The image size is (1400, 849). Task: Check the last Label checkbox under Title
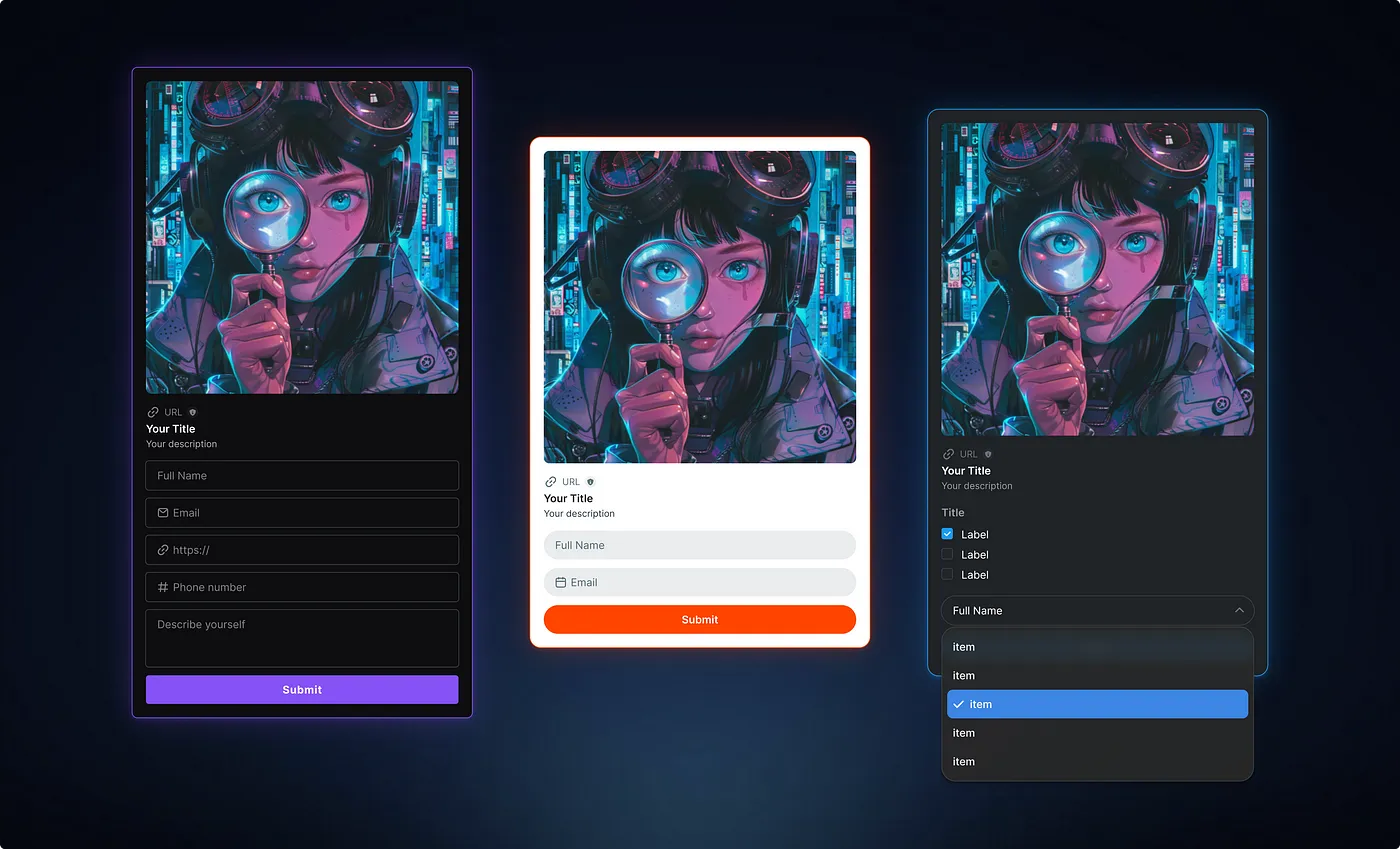[948, 574]
